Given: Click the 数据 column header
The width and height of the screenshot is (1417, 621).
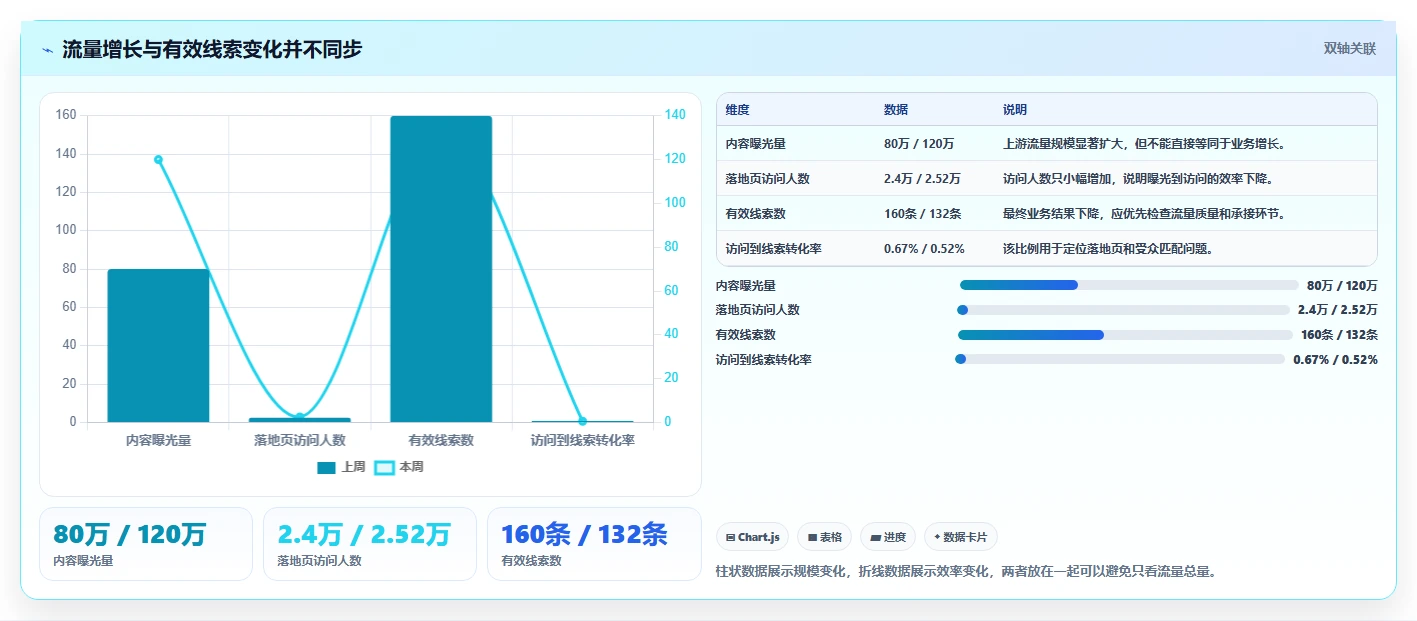Looking at the screenshot, I should (x=896, y=110).
